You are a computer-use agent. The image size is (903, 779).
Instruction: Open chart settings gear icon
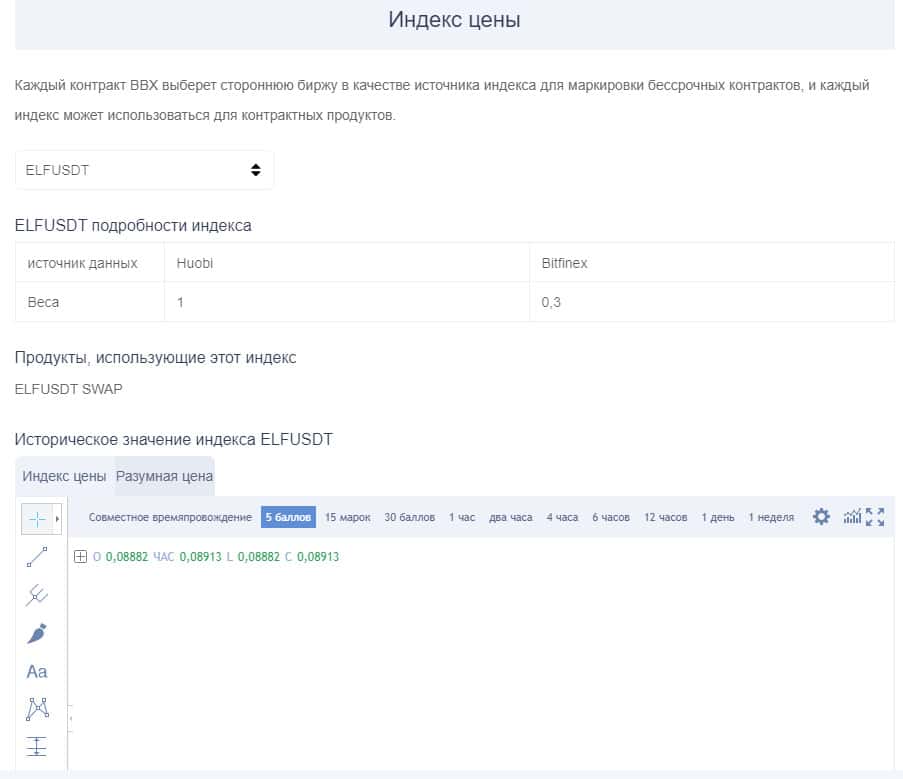(x=821, y=516)
